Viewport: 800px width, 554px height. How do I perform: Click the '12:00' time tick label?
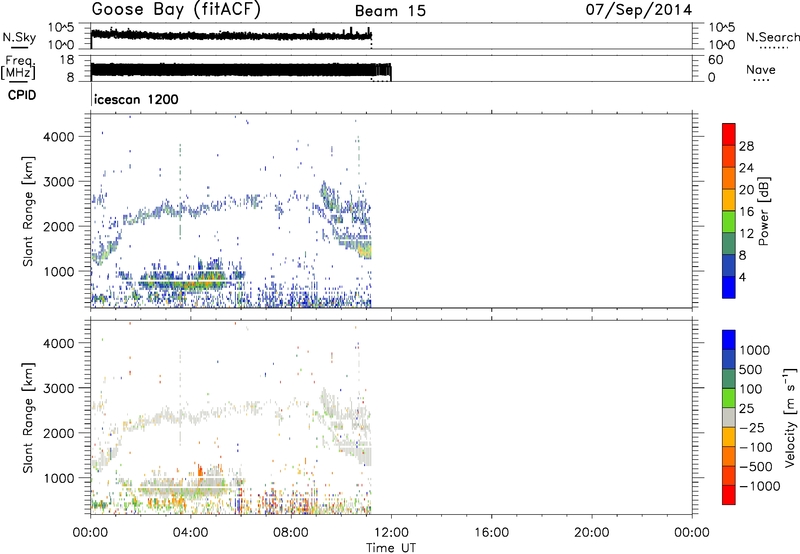click(391, 533)
